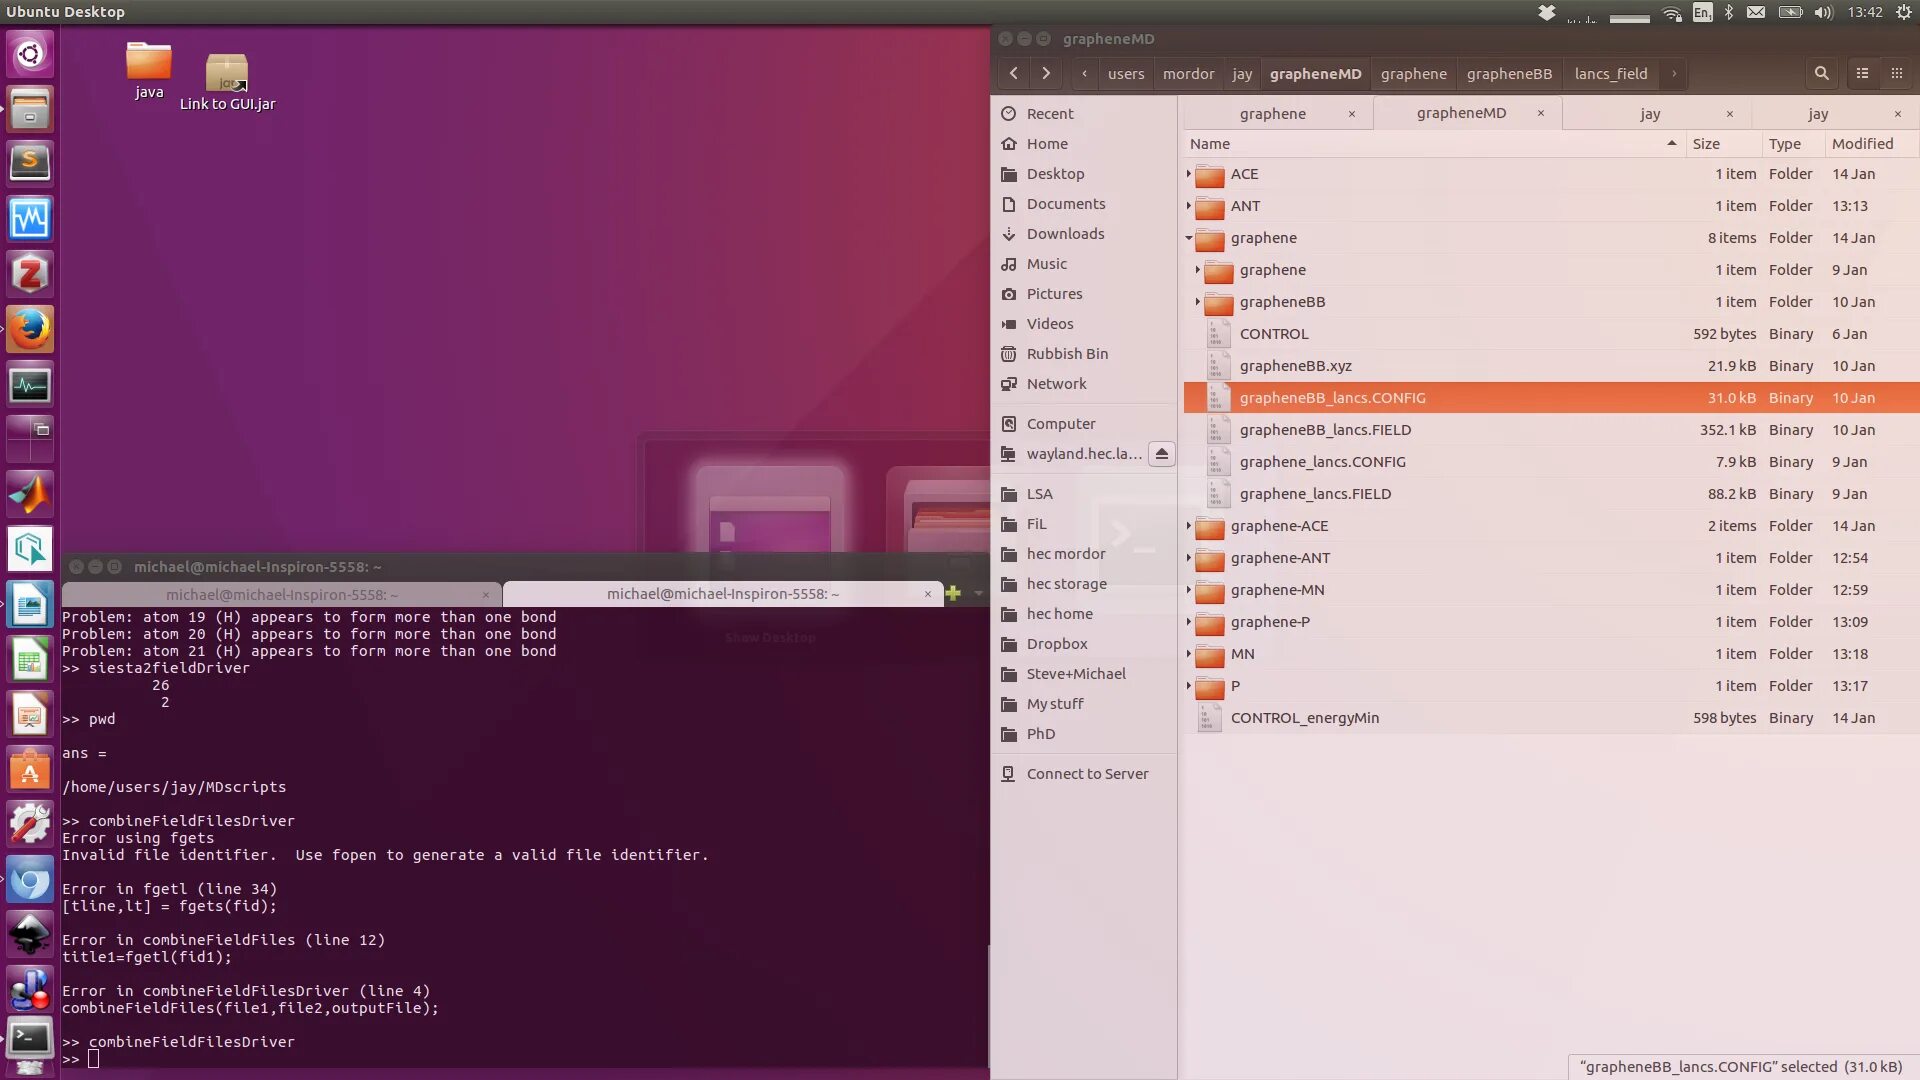This screenshot has width=1920, height=1080.
Task: Select the graphene_lancs.FIELD file
Action: tap(1314, 494)
